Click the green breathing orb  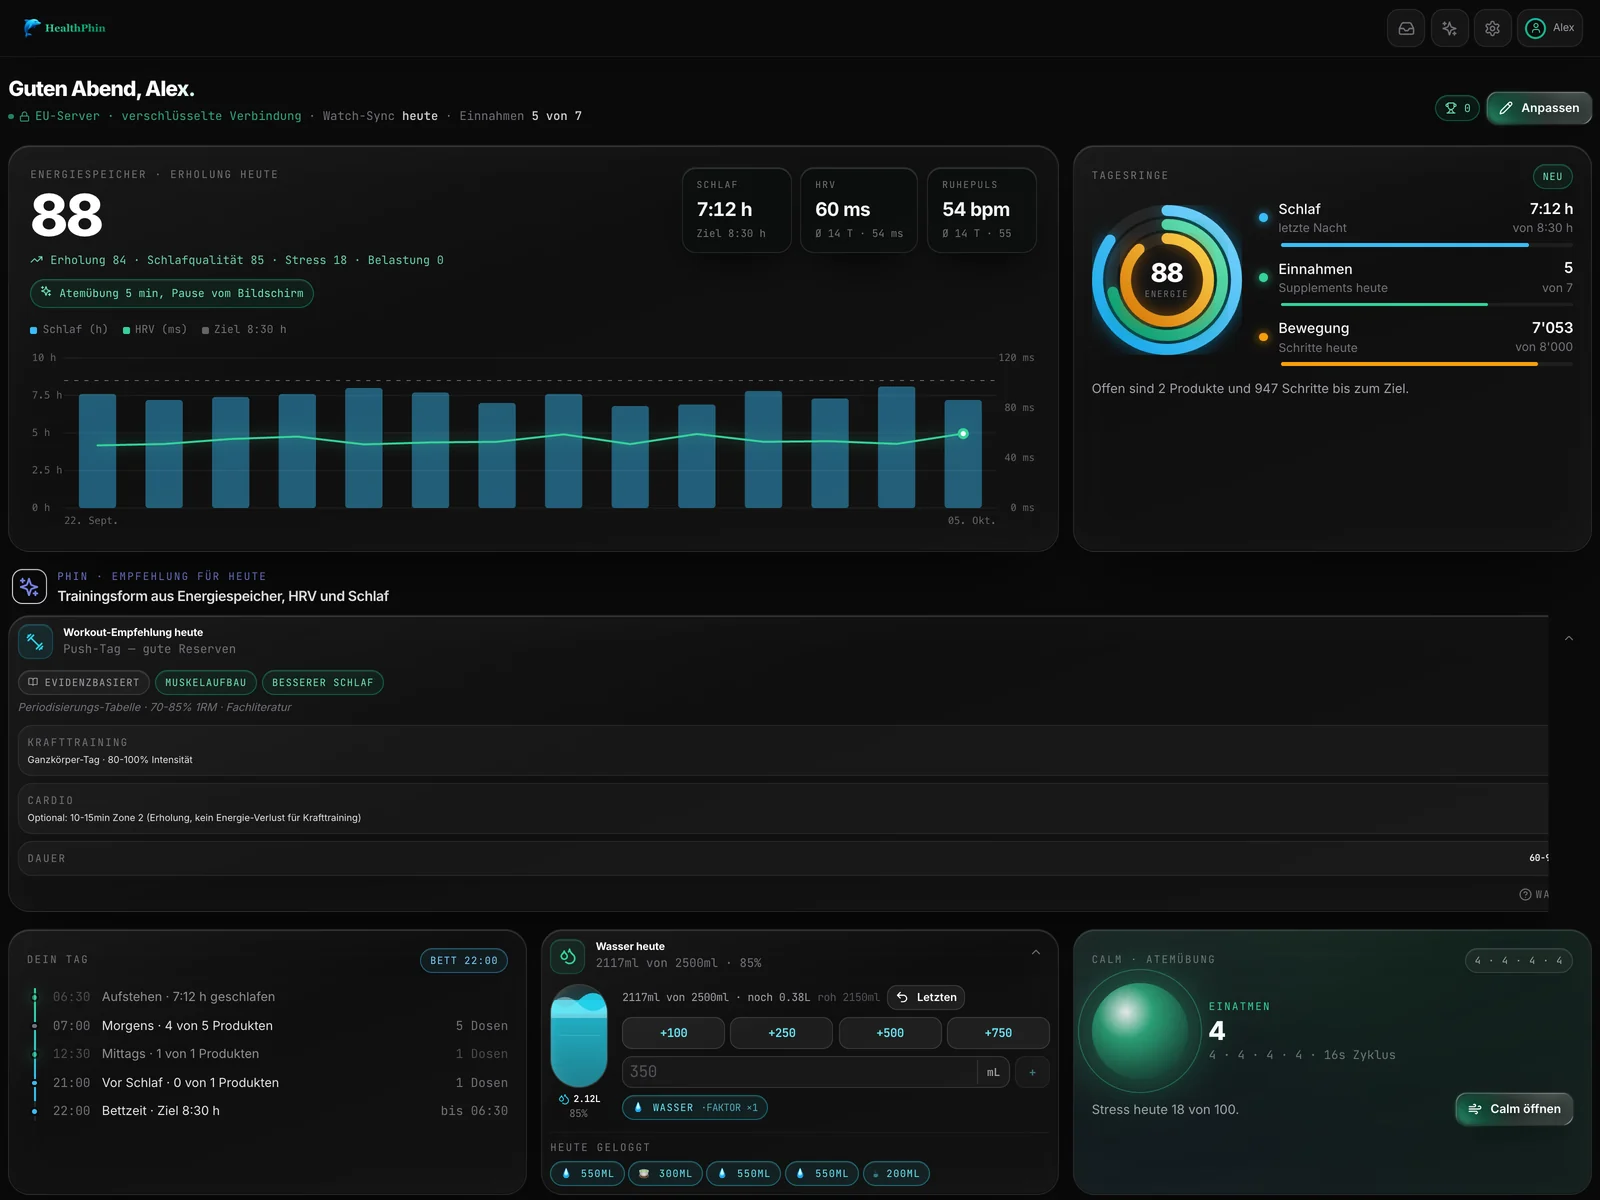click(1140, 1032)
